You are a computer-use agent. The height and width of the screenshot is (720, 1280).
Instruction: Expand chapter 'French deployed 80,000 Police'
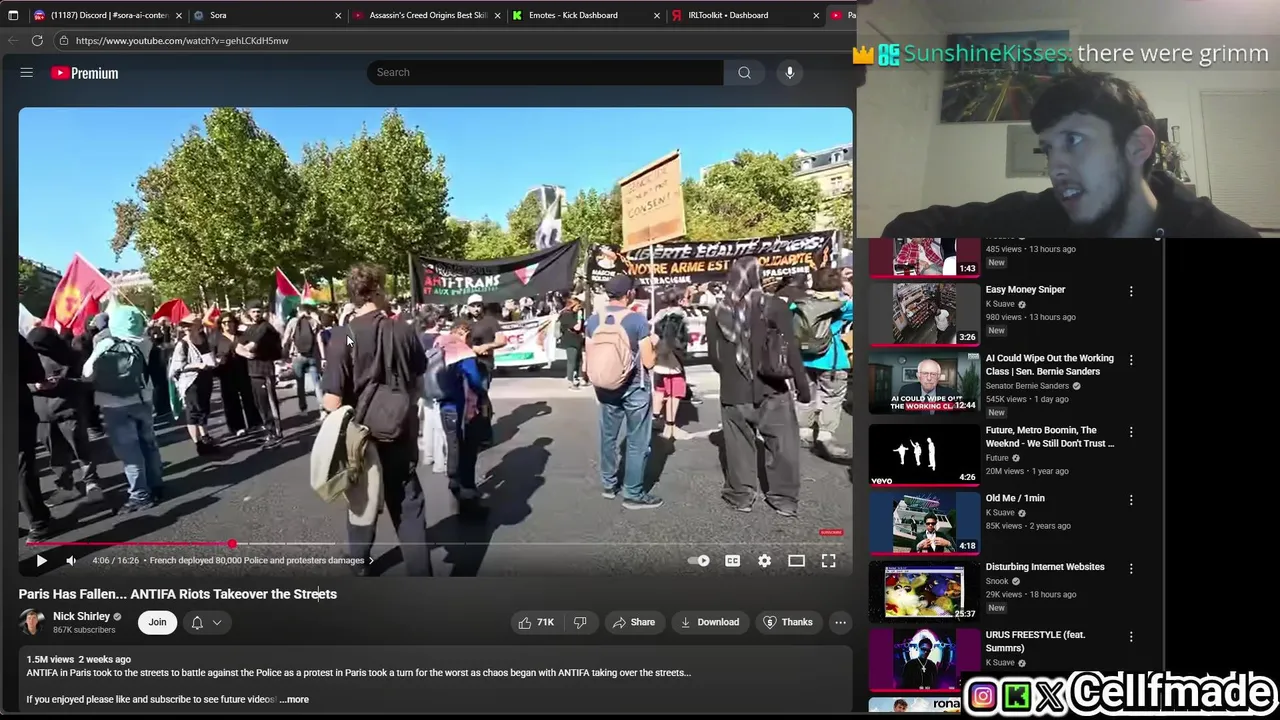point(262,561)
